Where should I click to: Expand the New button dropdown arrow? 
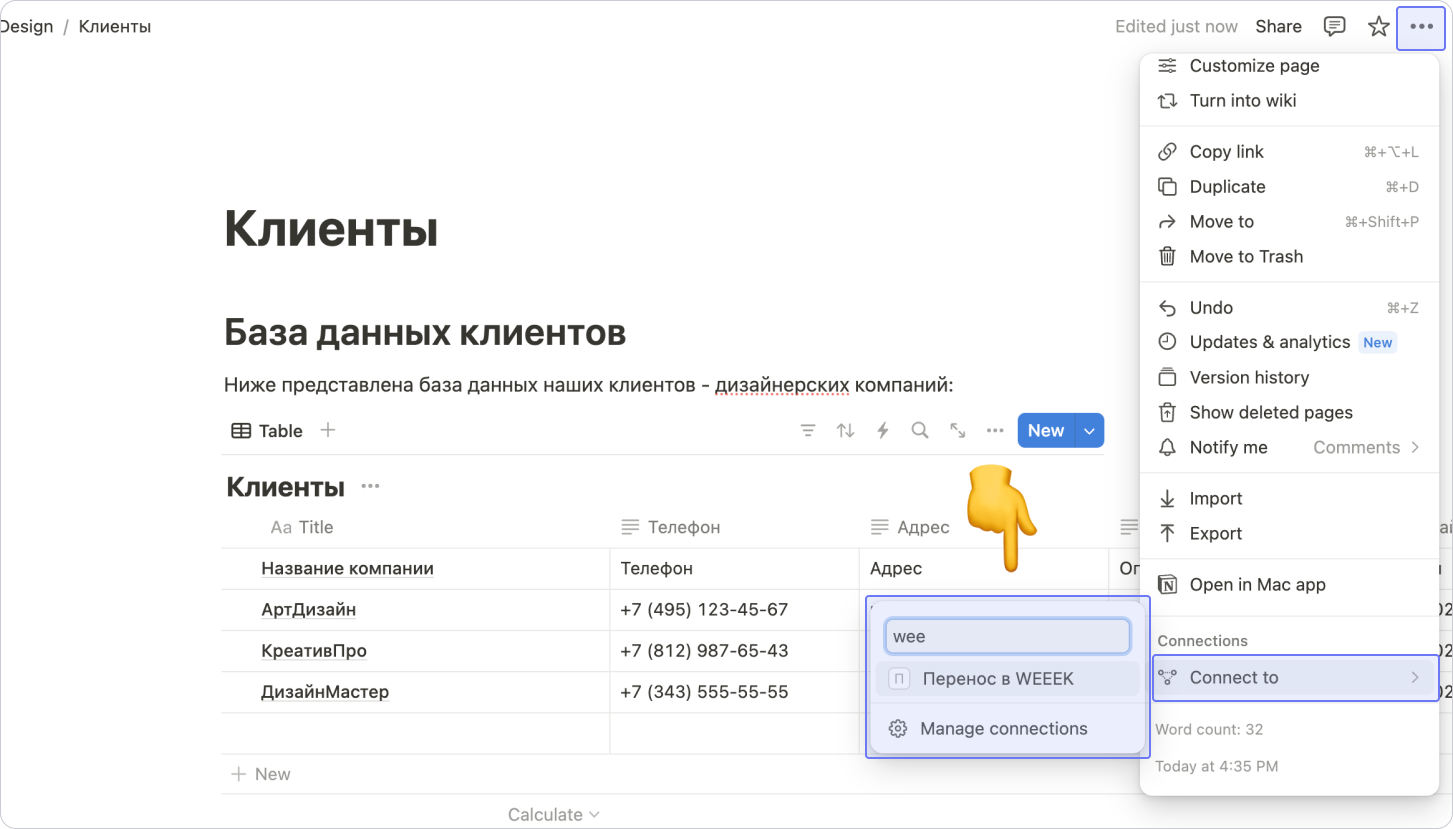(1089, 431)
